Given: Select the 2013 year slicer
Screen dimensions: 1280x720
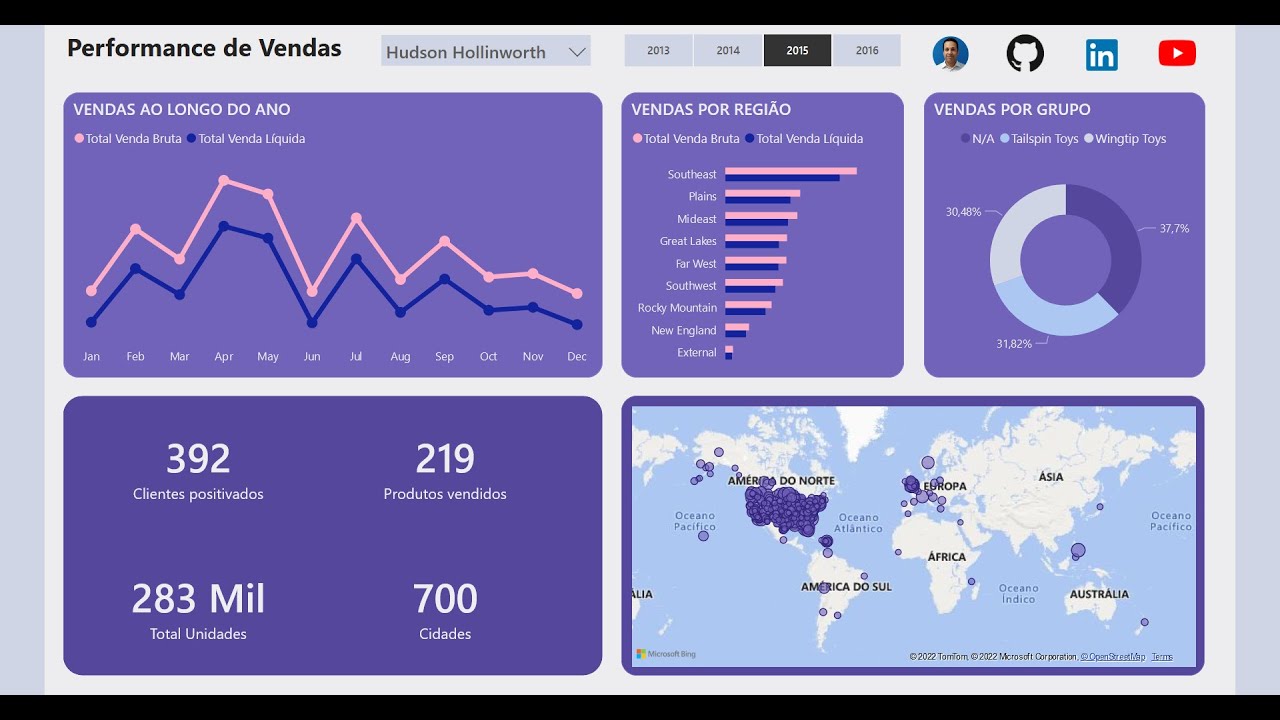Looking at the screenshot, I should coord(658,50).
